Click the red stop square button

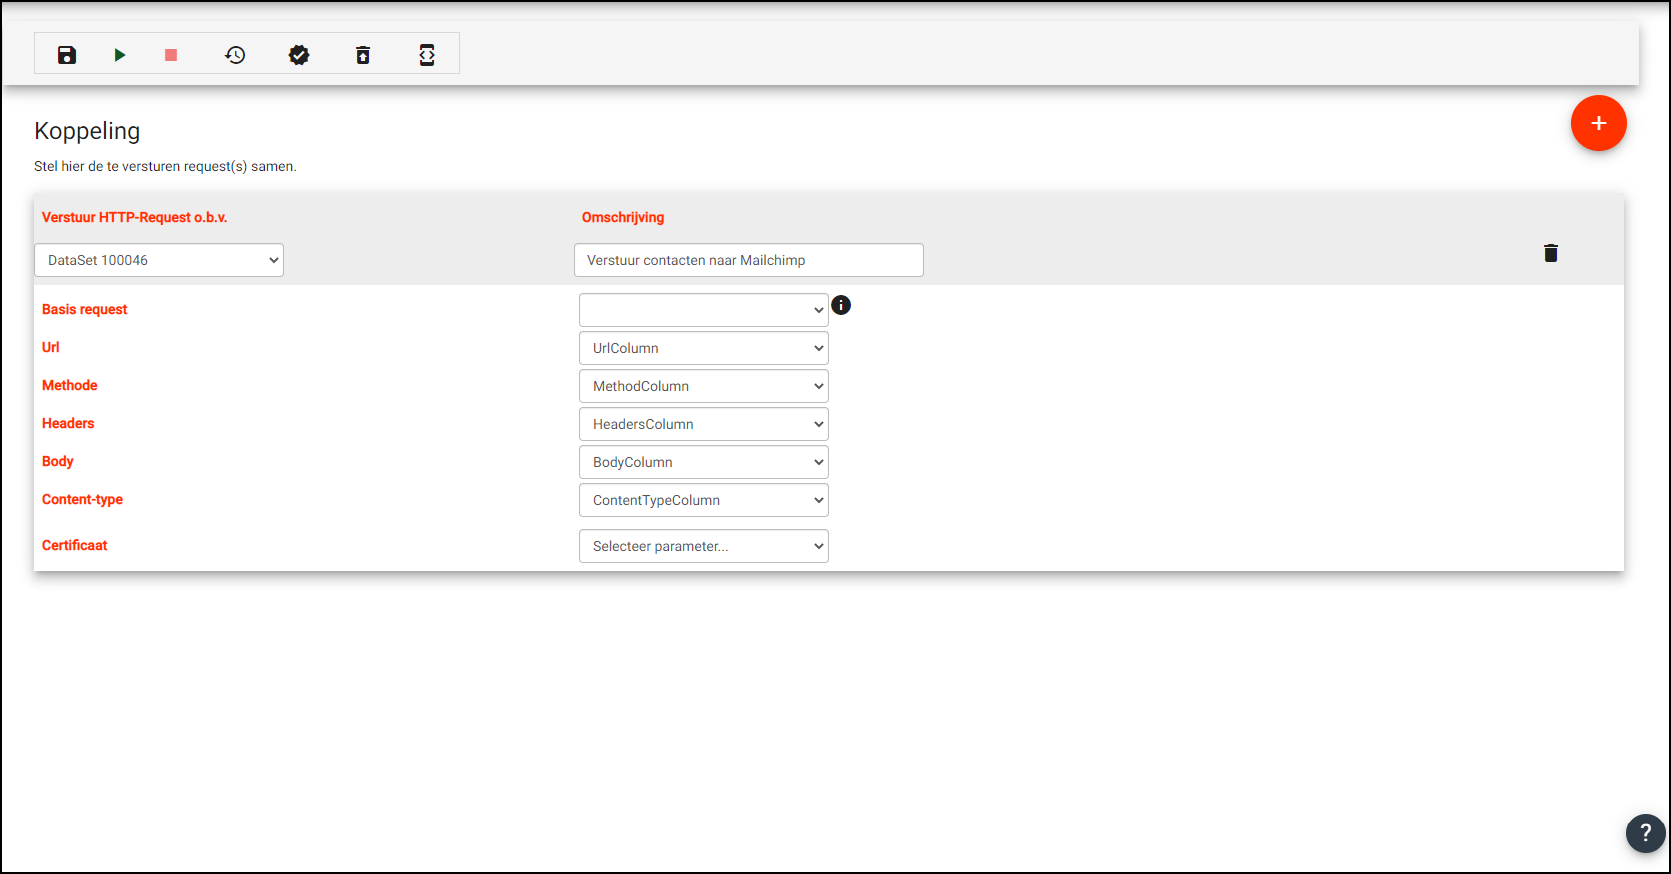pos(171,55)
